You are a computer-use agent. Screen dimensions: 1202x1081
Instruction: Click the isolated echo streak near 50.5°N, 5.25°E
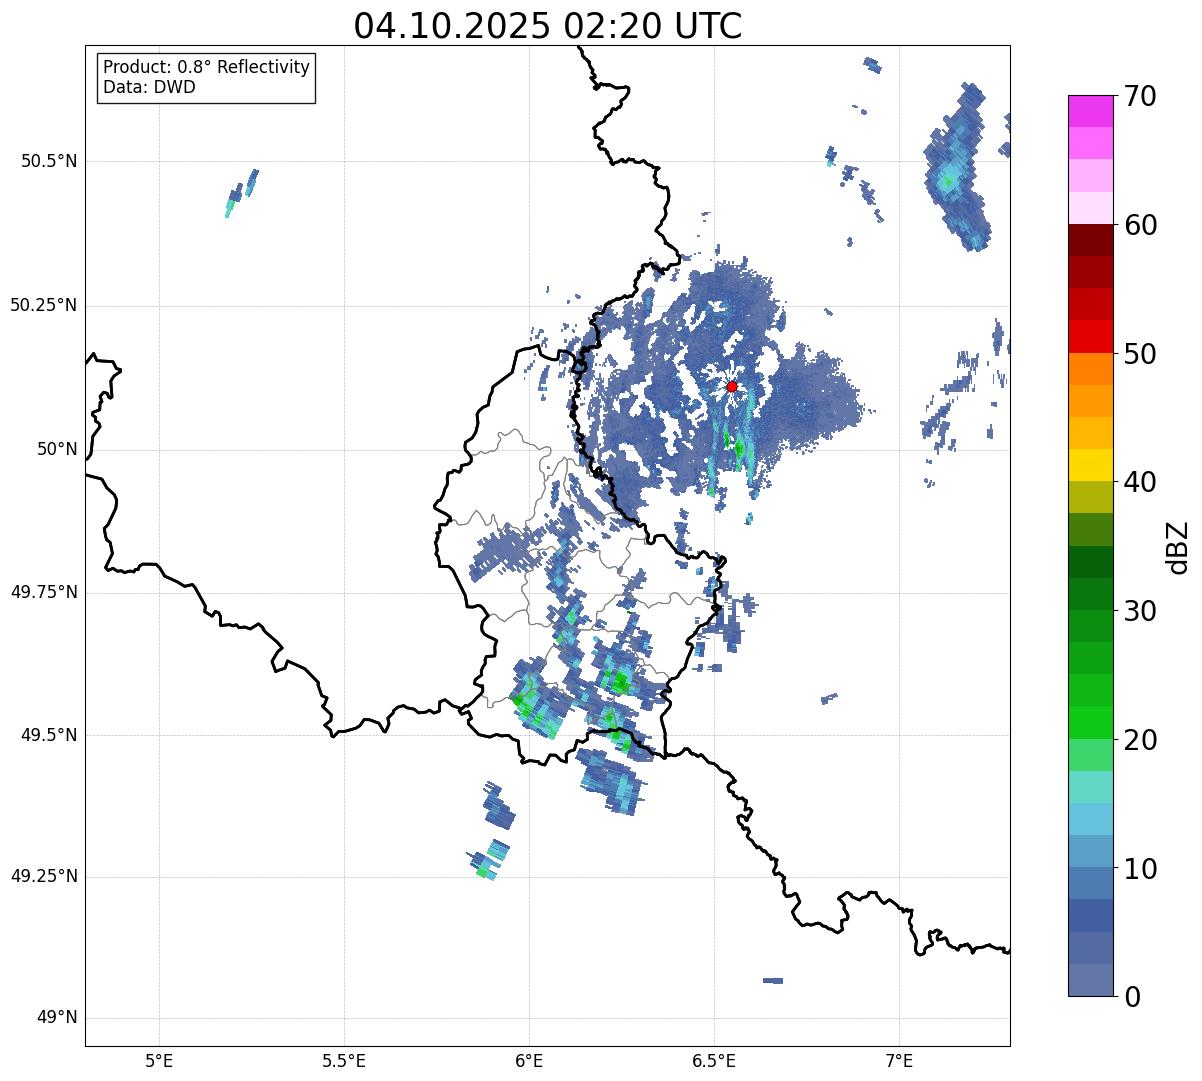pyautogui.click(x=242, y=191)
